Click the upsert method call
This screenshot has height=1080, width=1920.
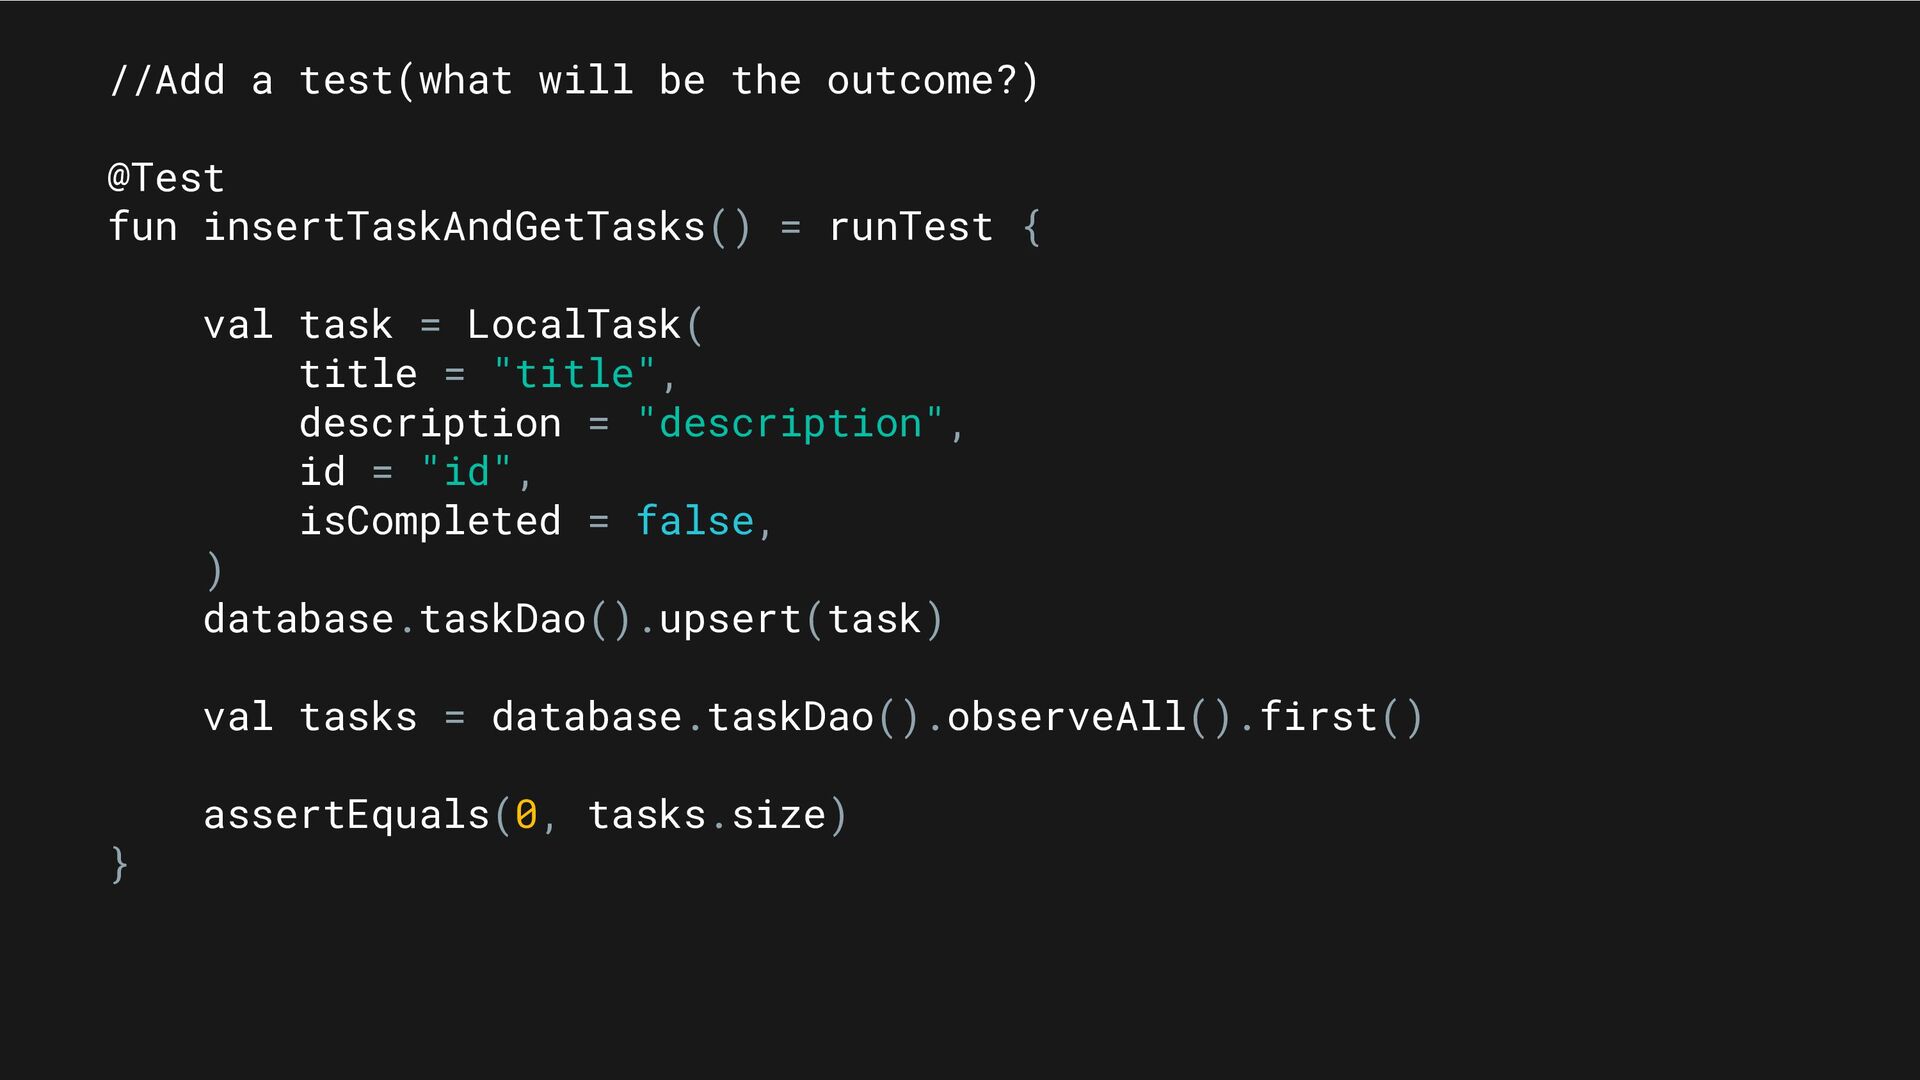point(730,619)
